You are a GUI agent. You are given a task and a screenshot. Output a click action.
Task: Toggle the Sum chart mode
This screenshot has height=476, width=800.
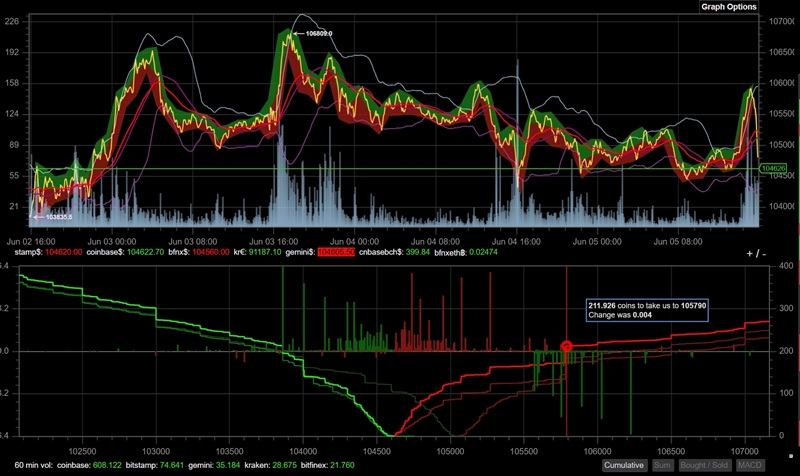tap(662, 466)
